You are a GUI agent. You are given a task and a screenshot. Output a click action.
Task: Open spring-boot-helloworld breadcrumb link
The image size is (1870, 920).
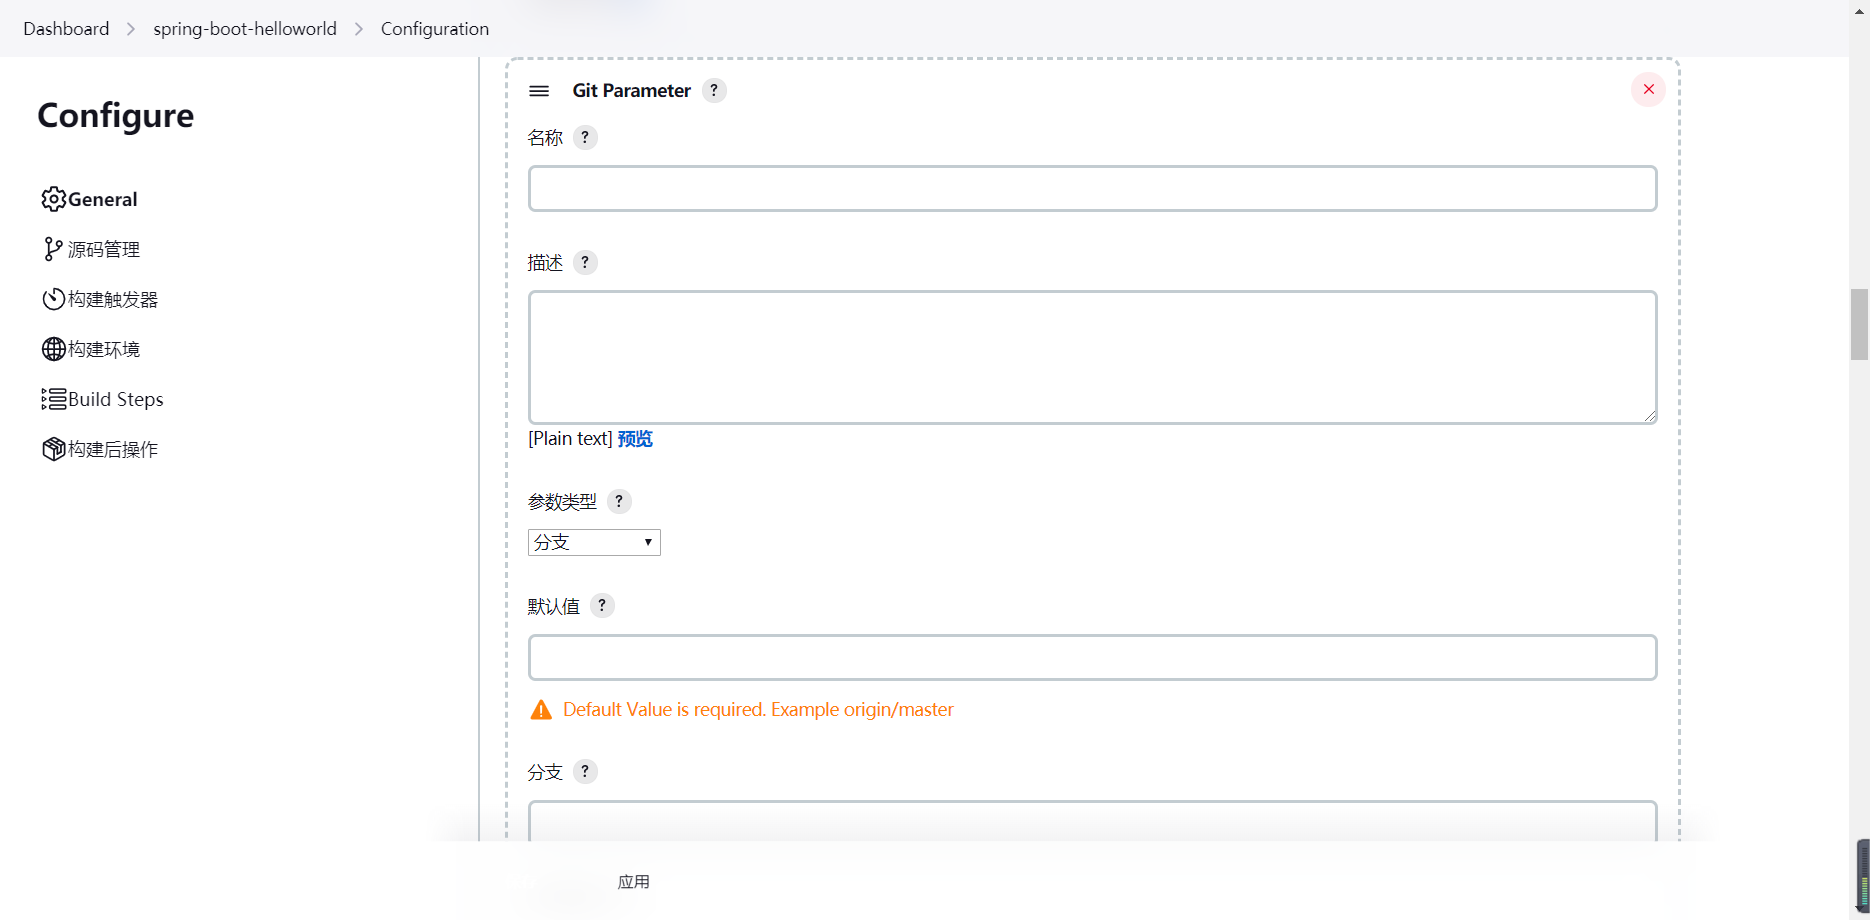[245, 29]
